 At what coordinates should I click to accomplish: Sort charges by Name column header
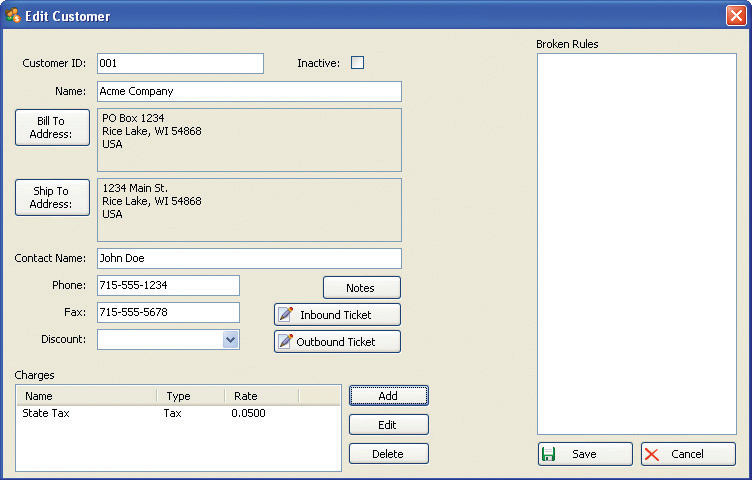(x=86, y=396)
